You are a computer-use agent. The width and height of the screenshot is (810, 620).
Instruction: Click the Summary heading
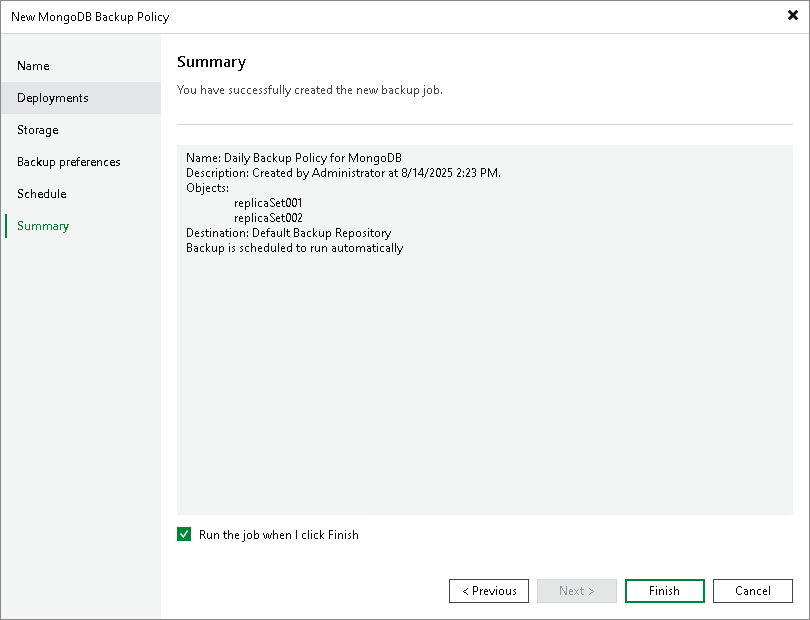pyautogui.click(x=211, y=62)
